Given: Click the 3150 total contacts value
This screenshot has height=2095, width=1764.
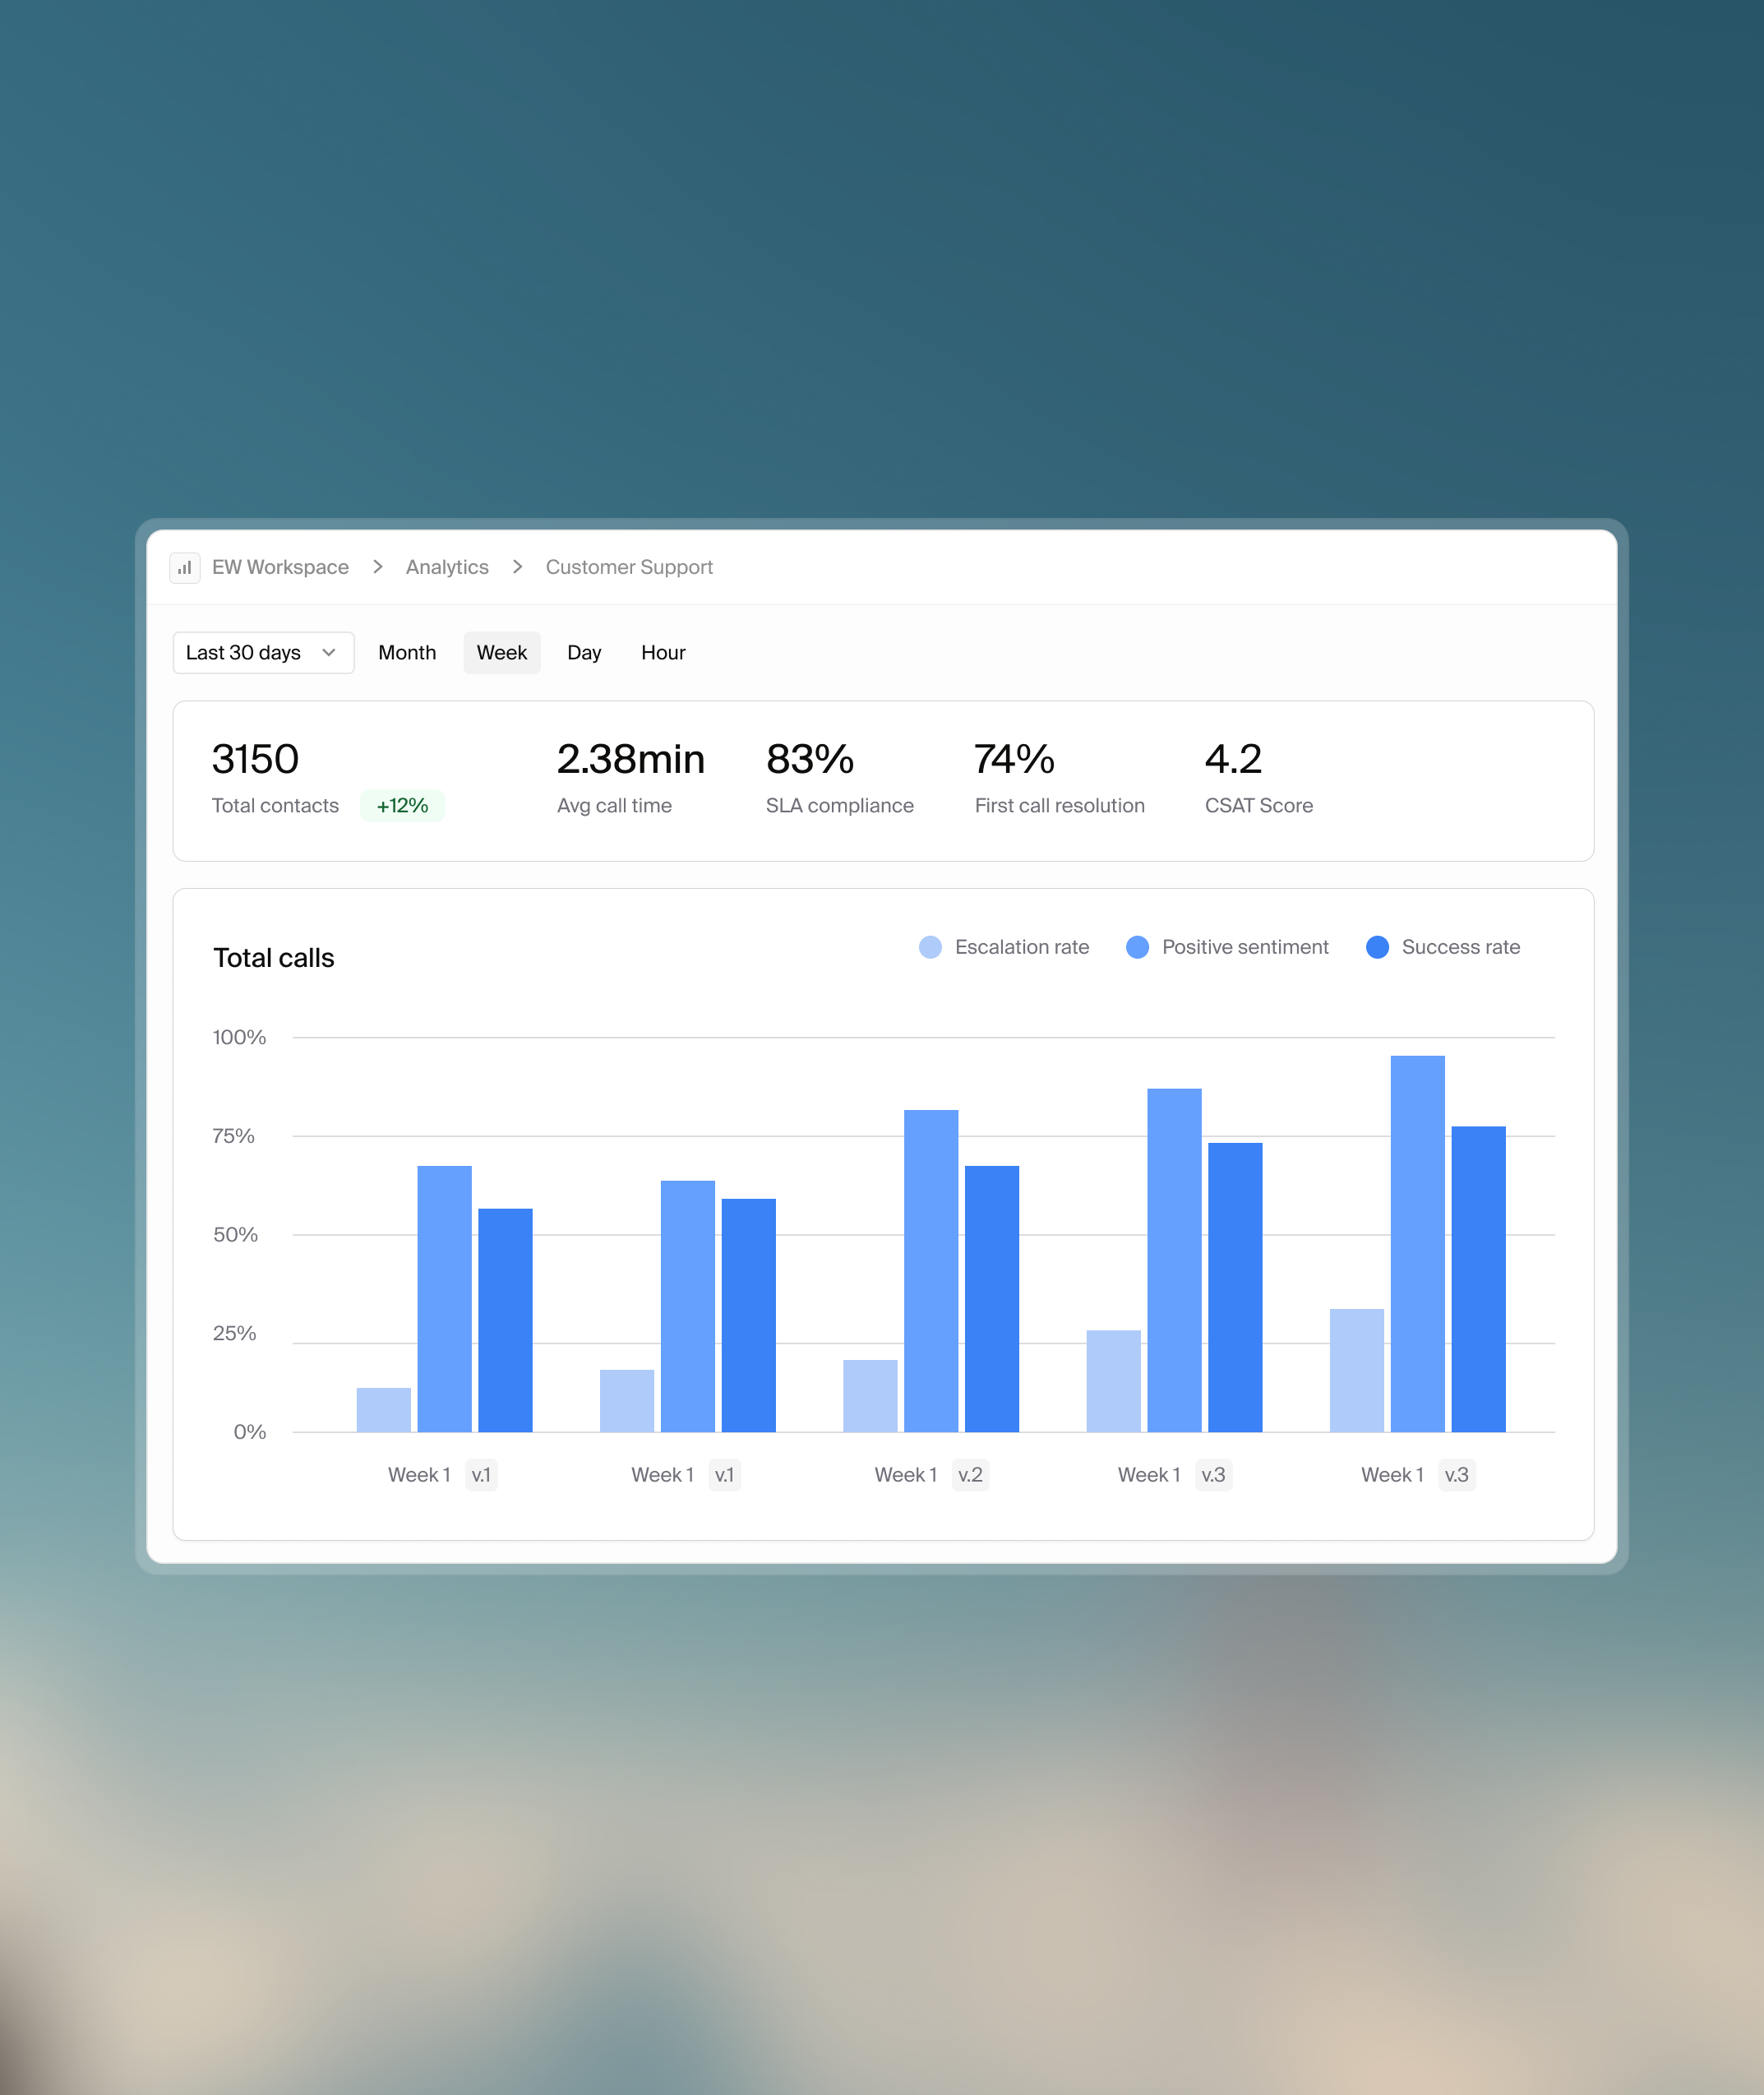Looking at the screenshot, I should (x=255, y=759).
